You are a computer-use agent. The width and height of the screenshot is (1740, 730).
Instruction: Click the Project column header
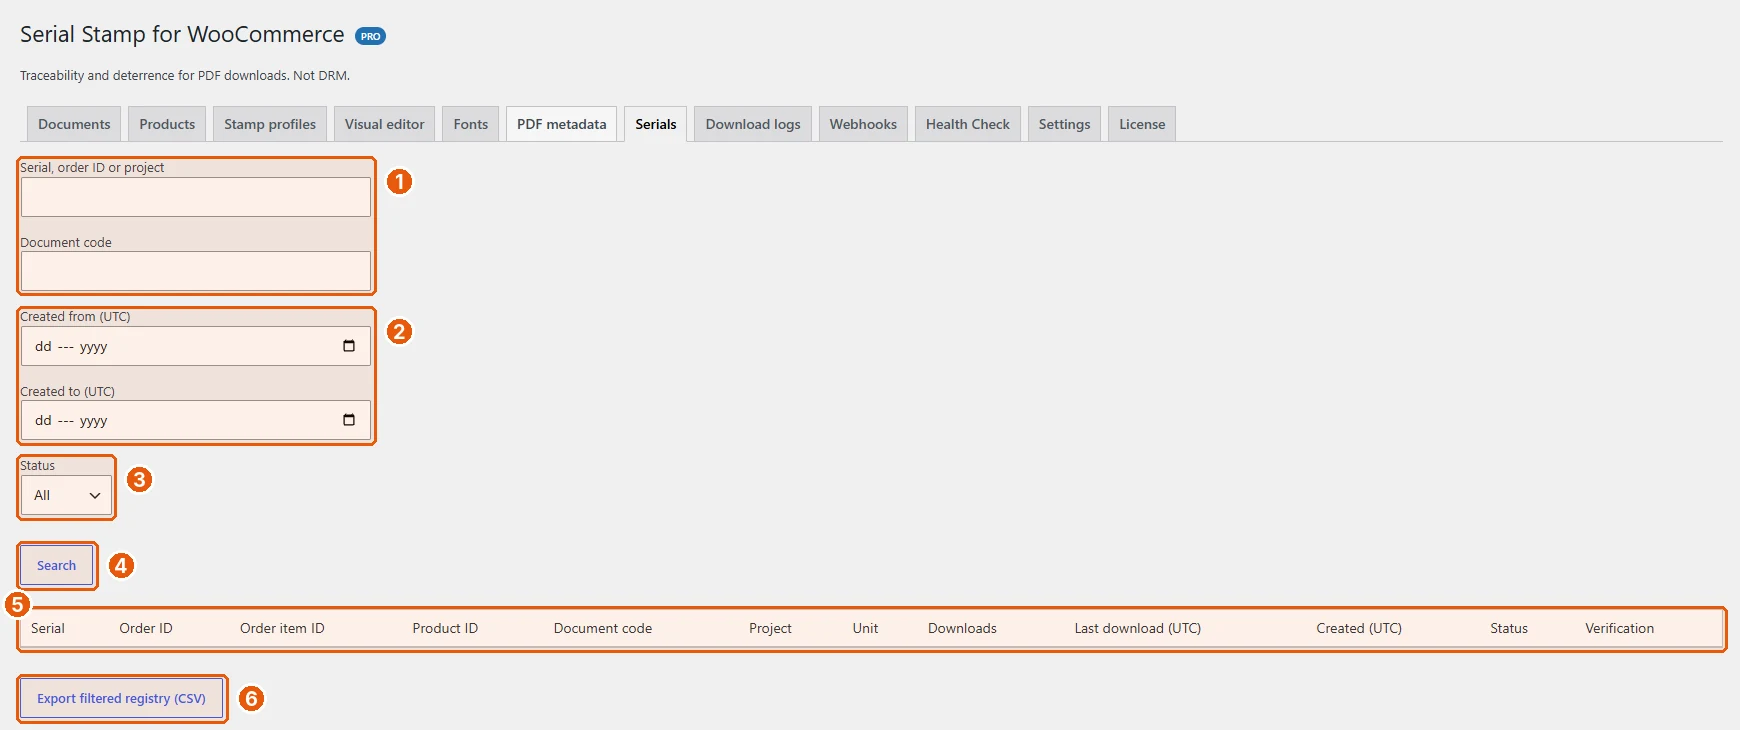[770, 628]
